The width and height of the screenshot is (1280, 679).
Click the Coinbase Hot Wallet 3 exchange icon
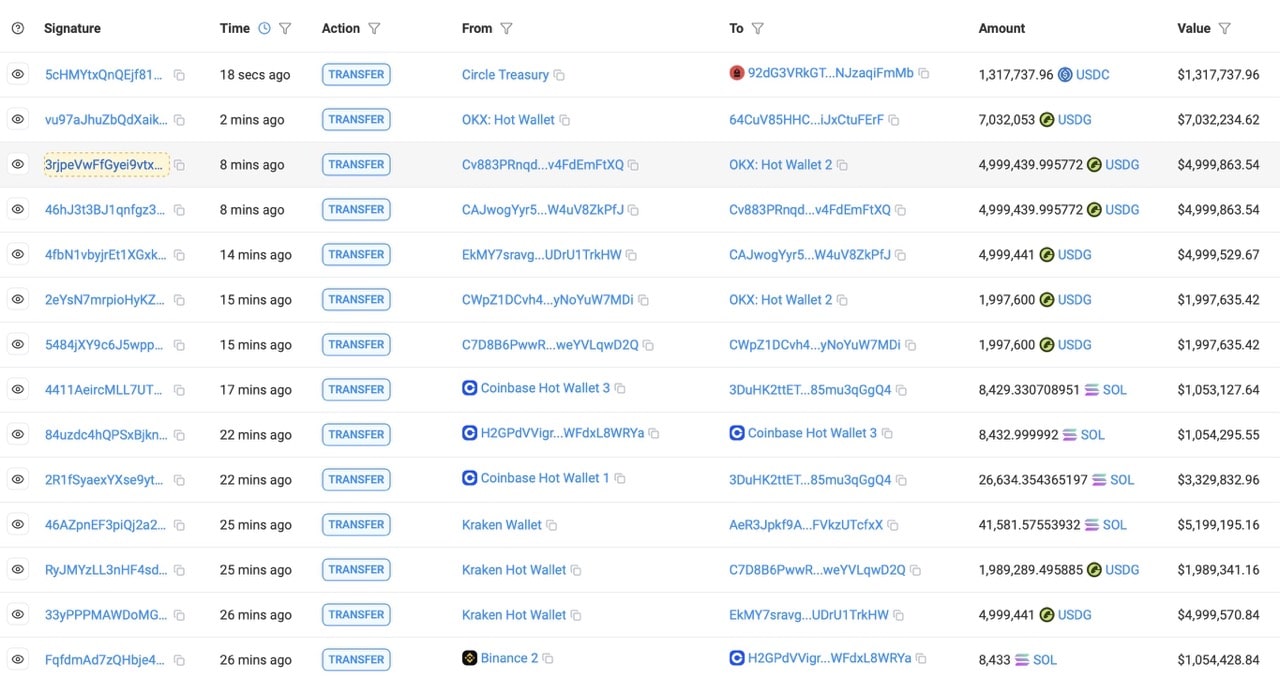coord(469,389)
